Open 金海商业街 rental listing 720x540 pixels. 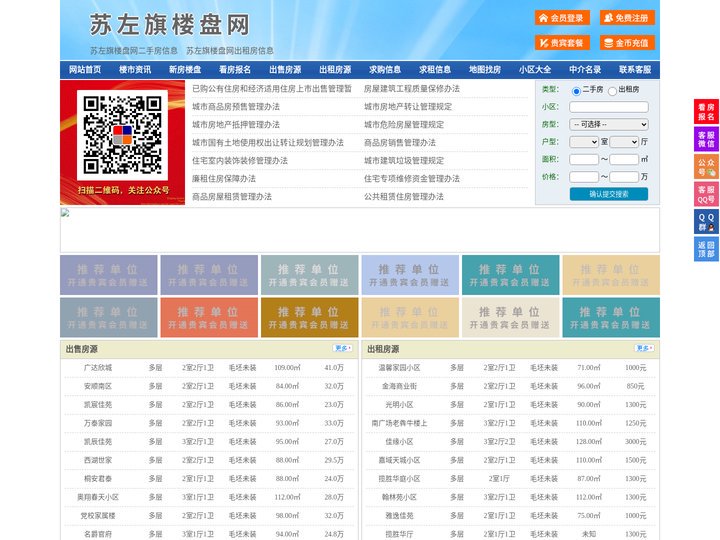[x=399, y=386]
